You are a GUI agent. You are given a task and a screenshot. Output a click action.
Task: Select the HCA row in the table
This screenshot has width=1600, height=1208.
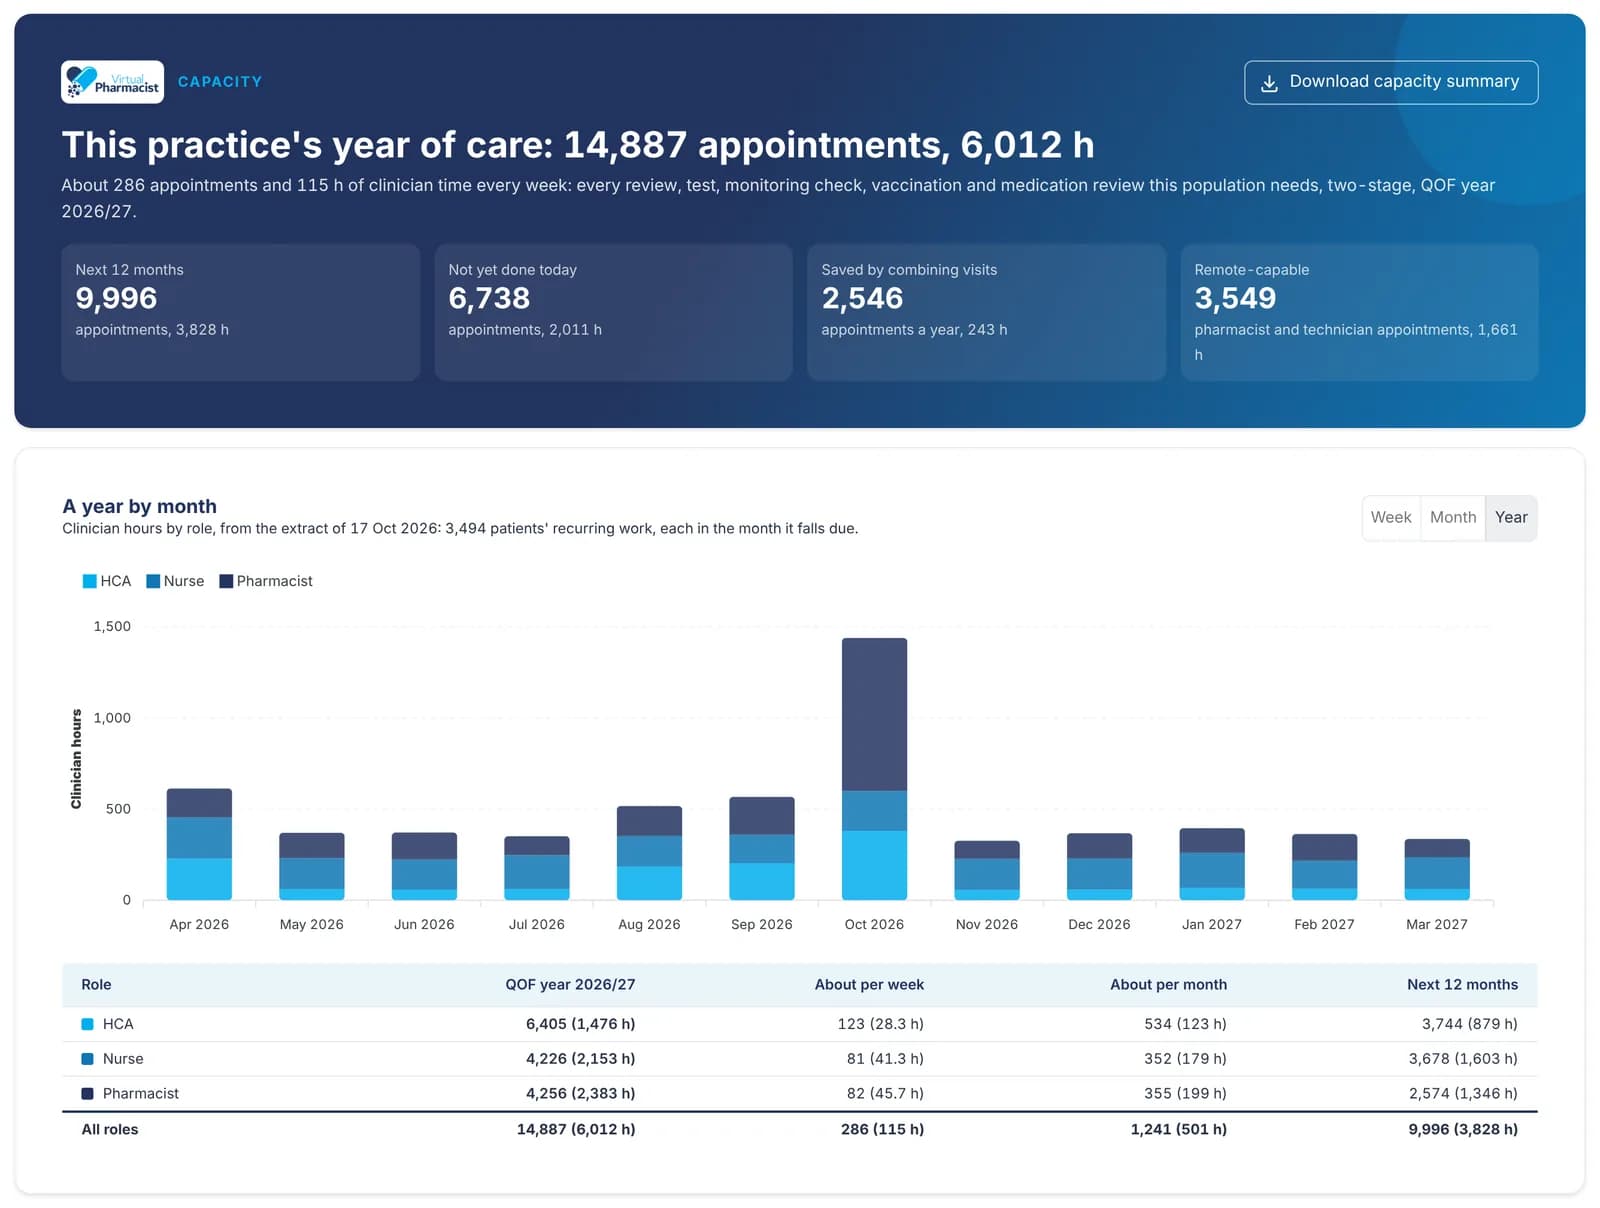[799, 1024]
